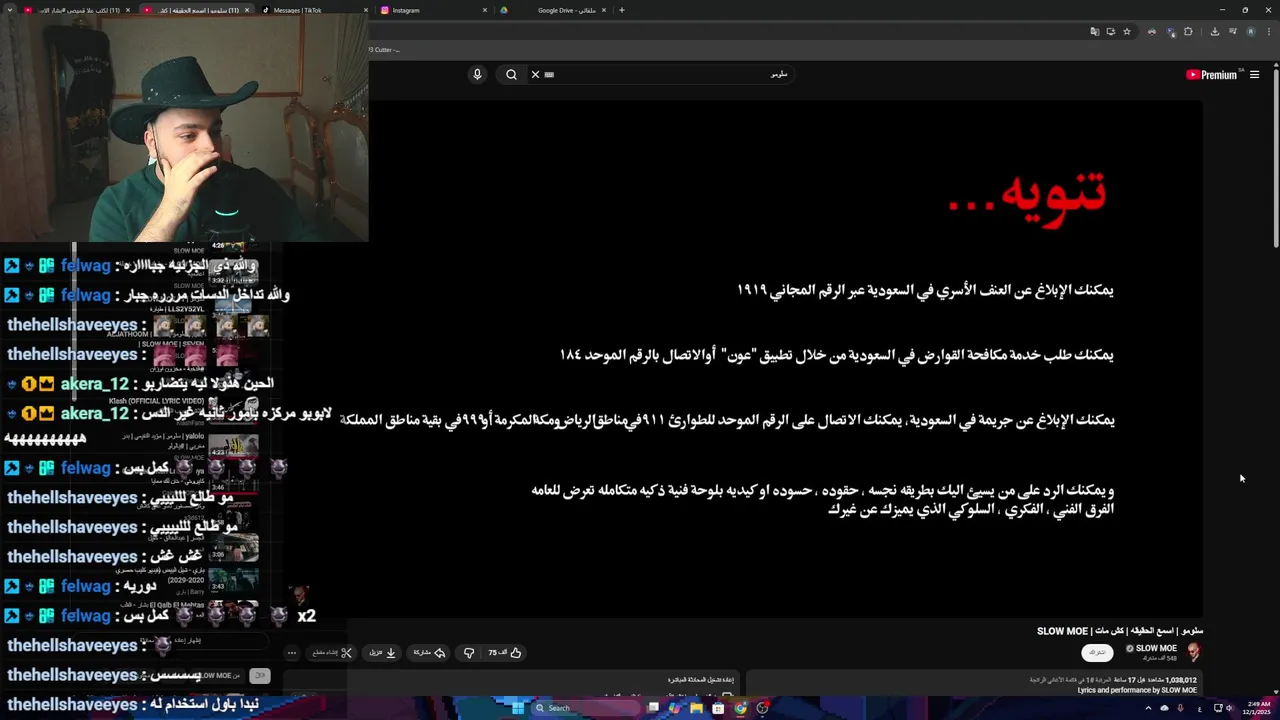1280x720 pixels.
Task: Click the Subscribe button beside SLOW MOE
Action: coord(1097,652)
